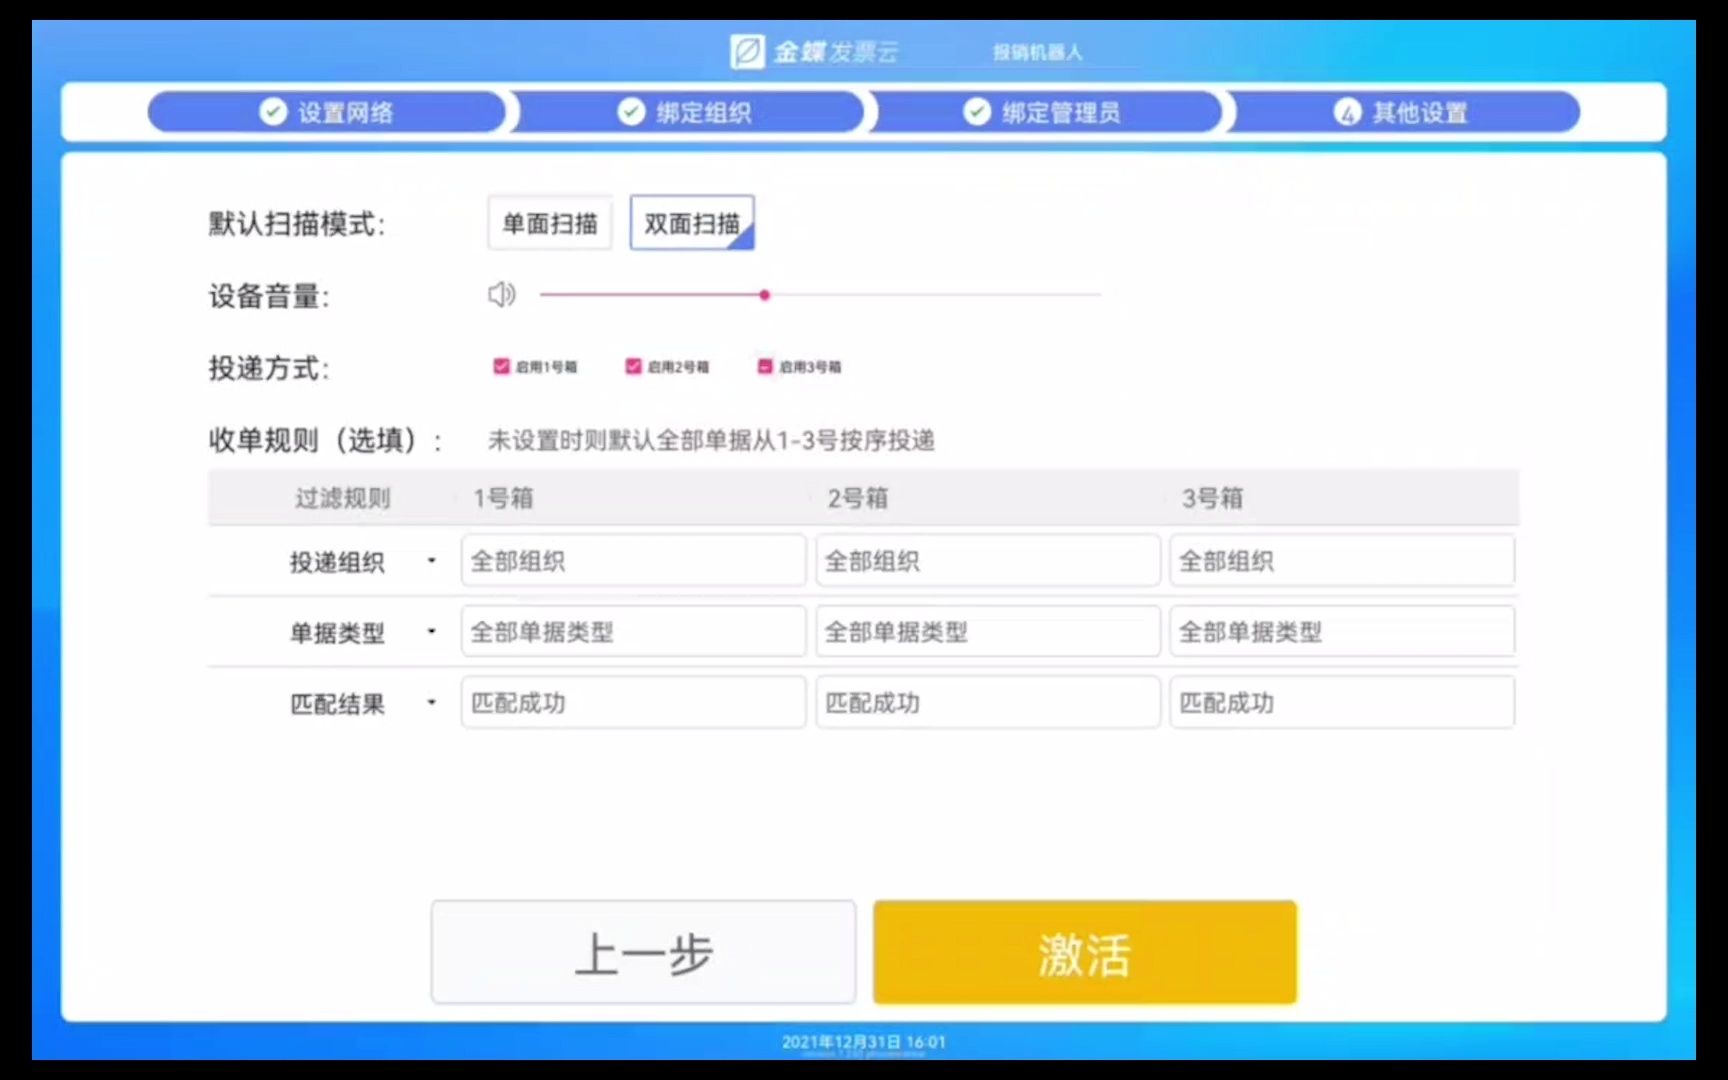Click the checkmark icon on 设置网络 step
Screen dimensions: 1728x1080
273,112
